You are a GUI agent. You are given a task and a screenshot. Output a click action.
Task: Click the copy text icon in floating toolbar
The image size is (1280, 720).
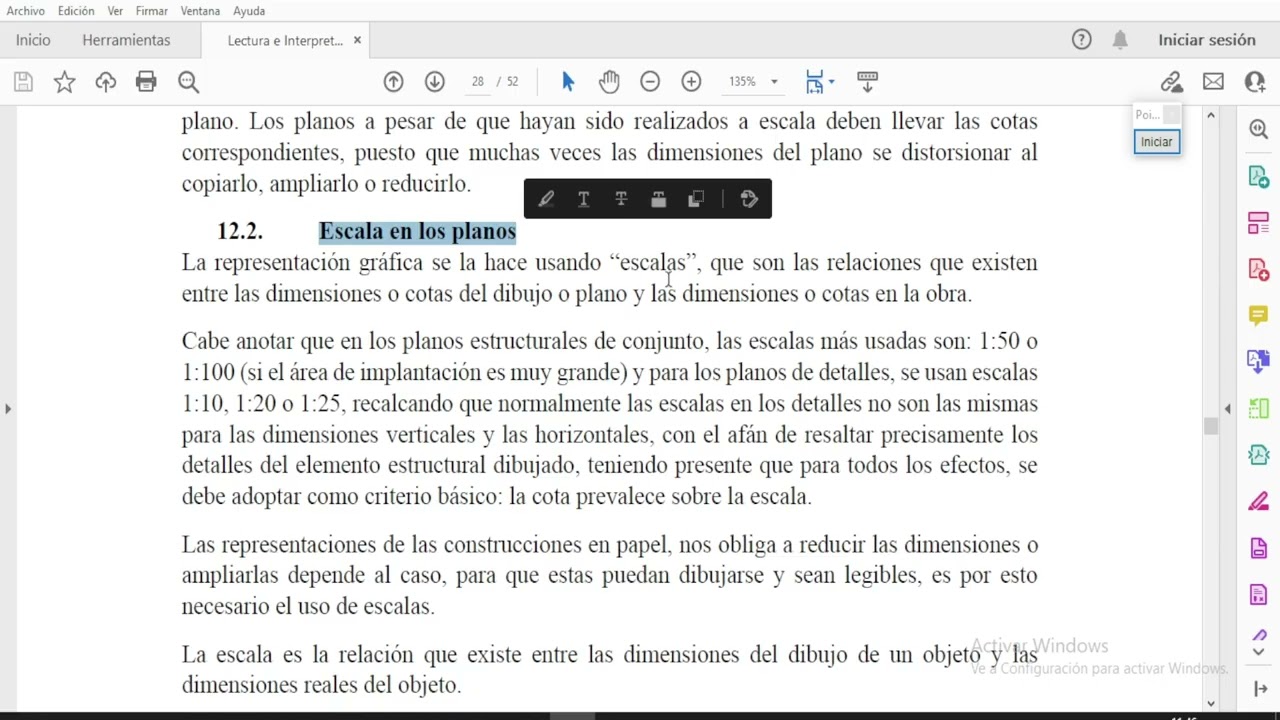click(696, 199)
